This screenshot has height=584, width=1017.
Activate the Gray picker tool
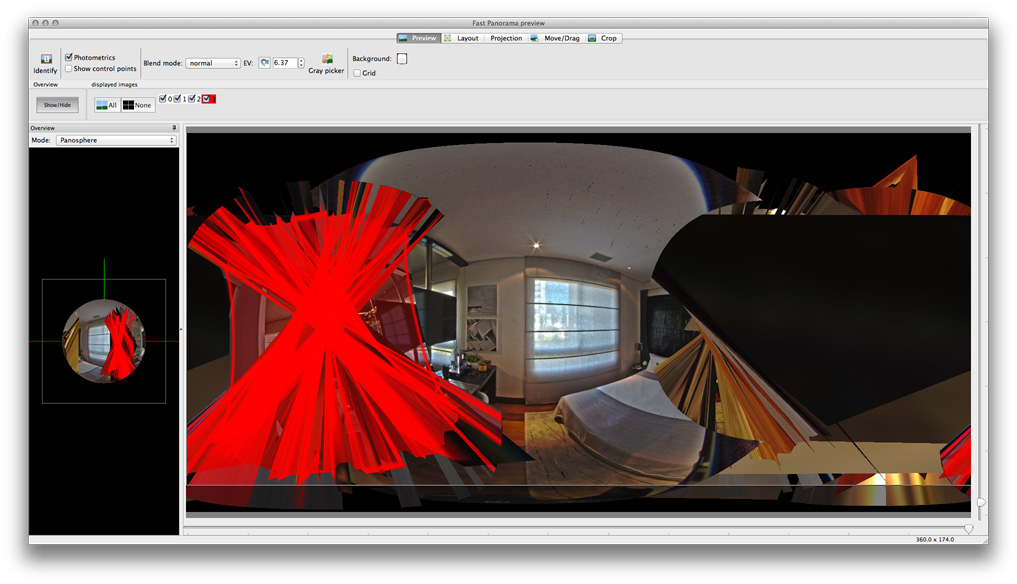(x=326, y=59)
